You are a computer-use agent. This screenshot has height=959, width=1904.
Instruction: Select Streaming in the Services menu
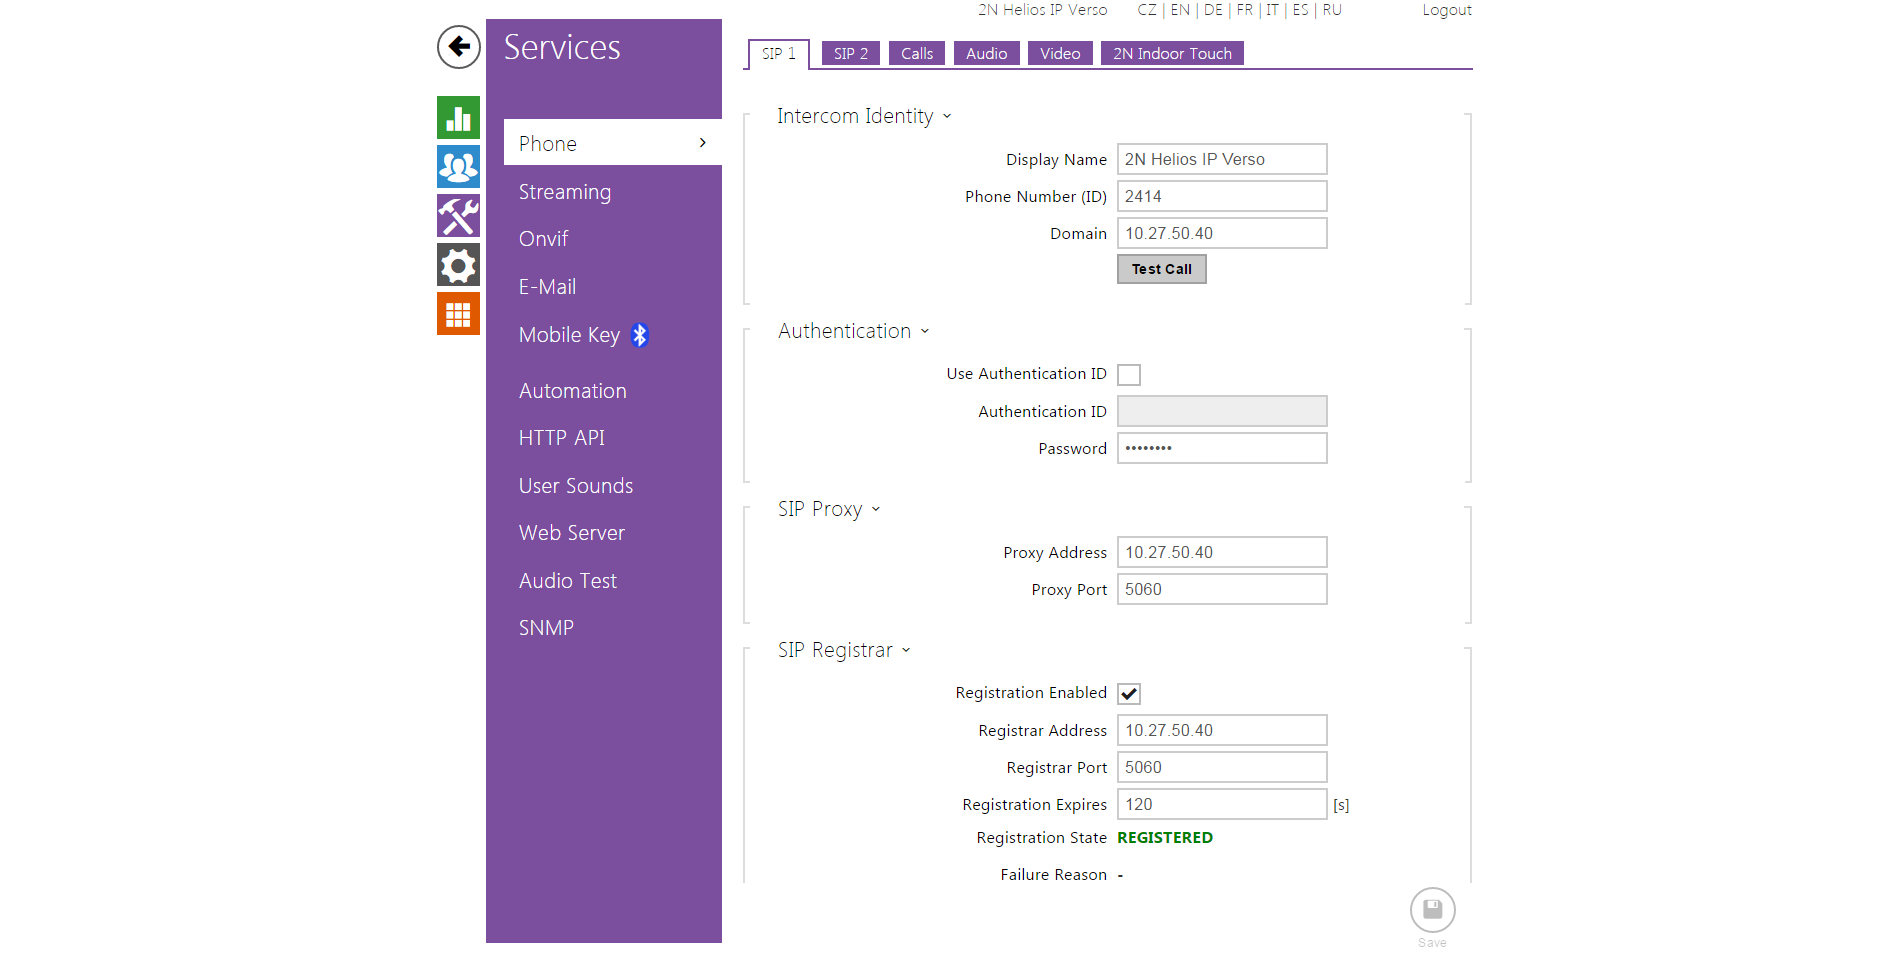(564, 192)
